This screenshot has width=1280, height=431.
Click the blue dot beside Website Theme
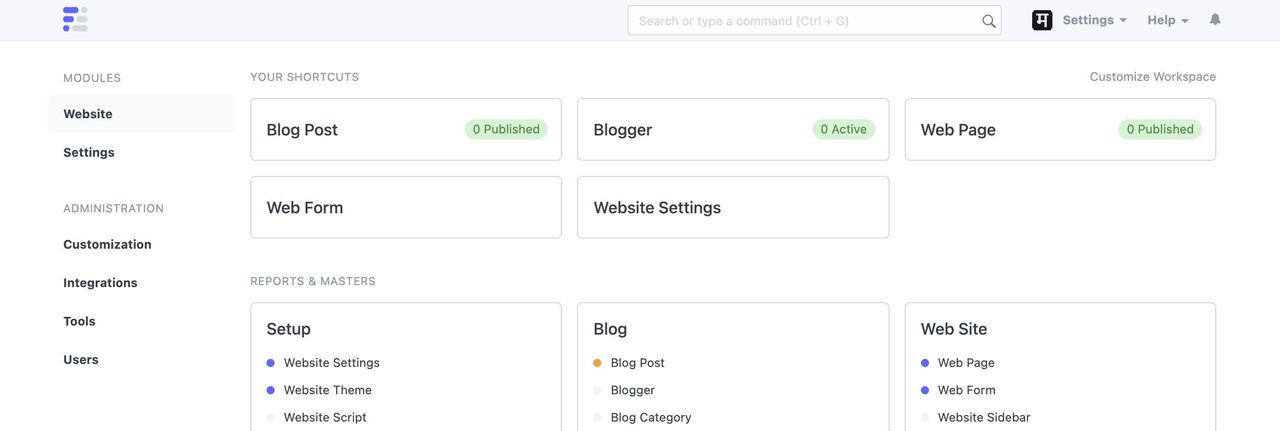270,390
